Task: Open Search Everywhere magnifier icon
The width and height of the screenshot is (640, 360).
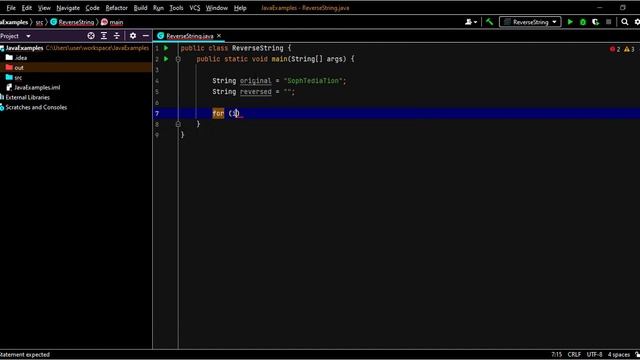Action: click(624, 22)
